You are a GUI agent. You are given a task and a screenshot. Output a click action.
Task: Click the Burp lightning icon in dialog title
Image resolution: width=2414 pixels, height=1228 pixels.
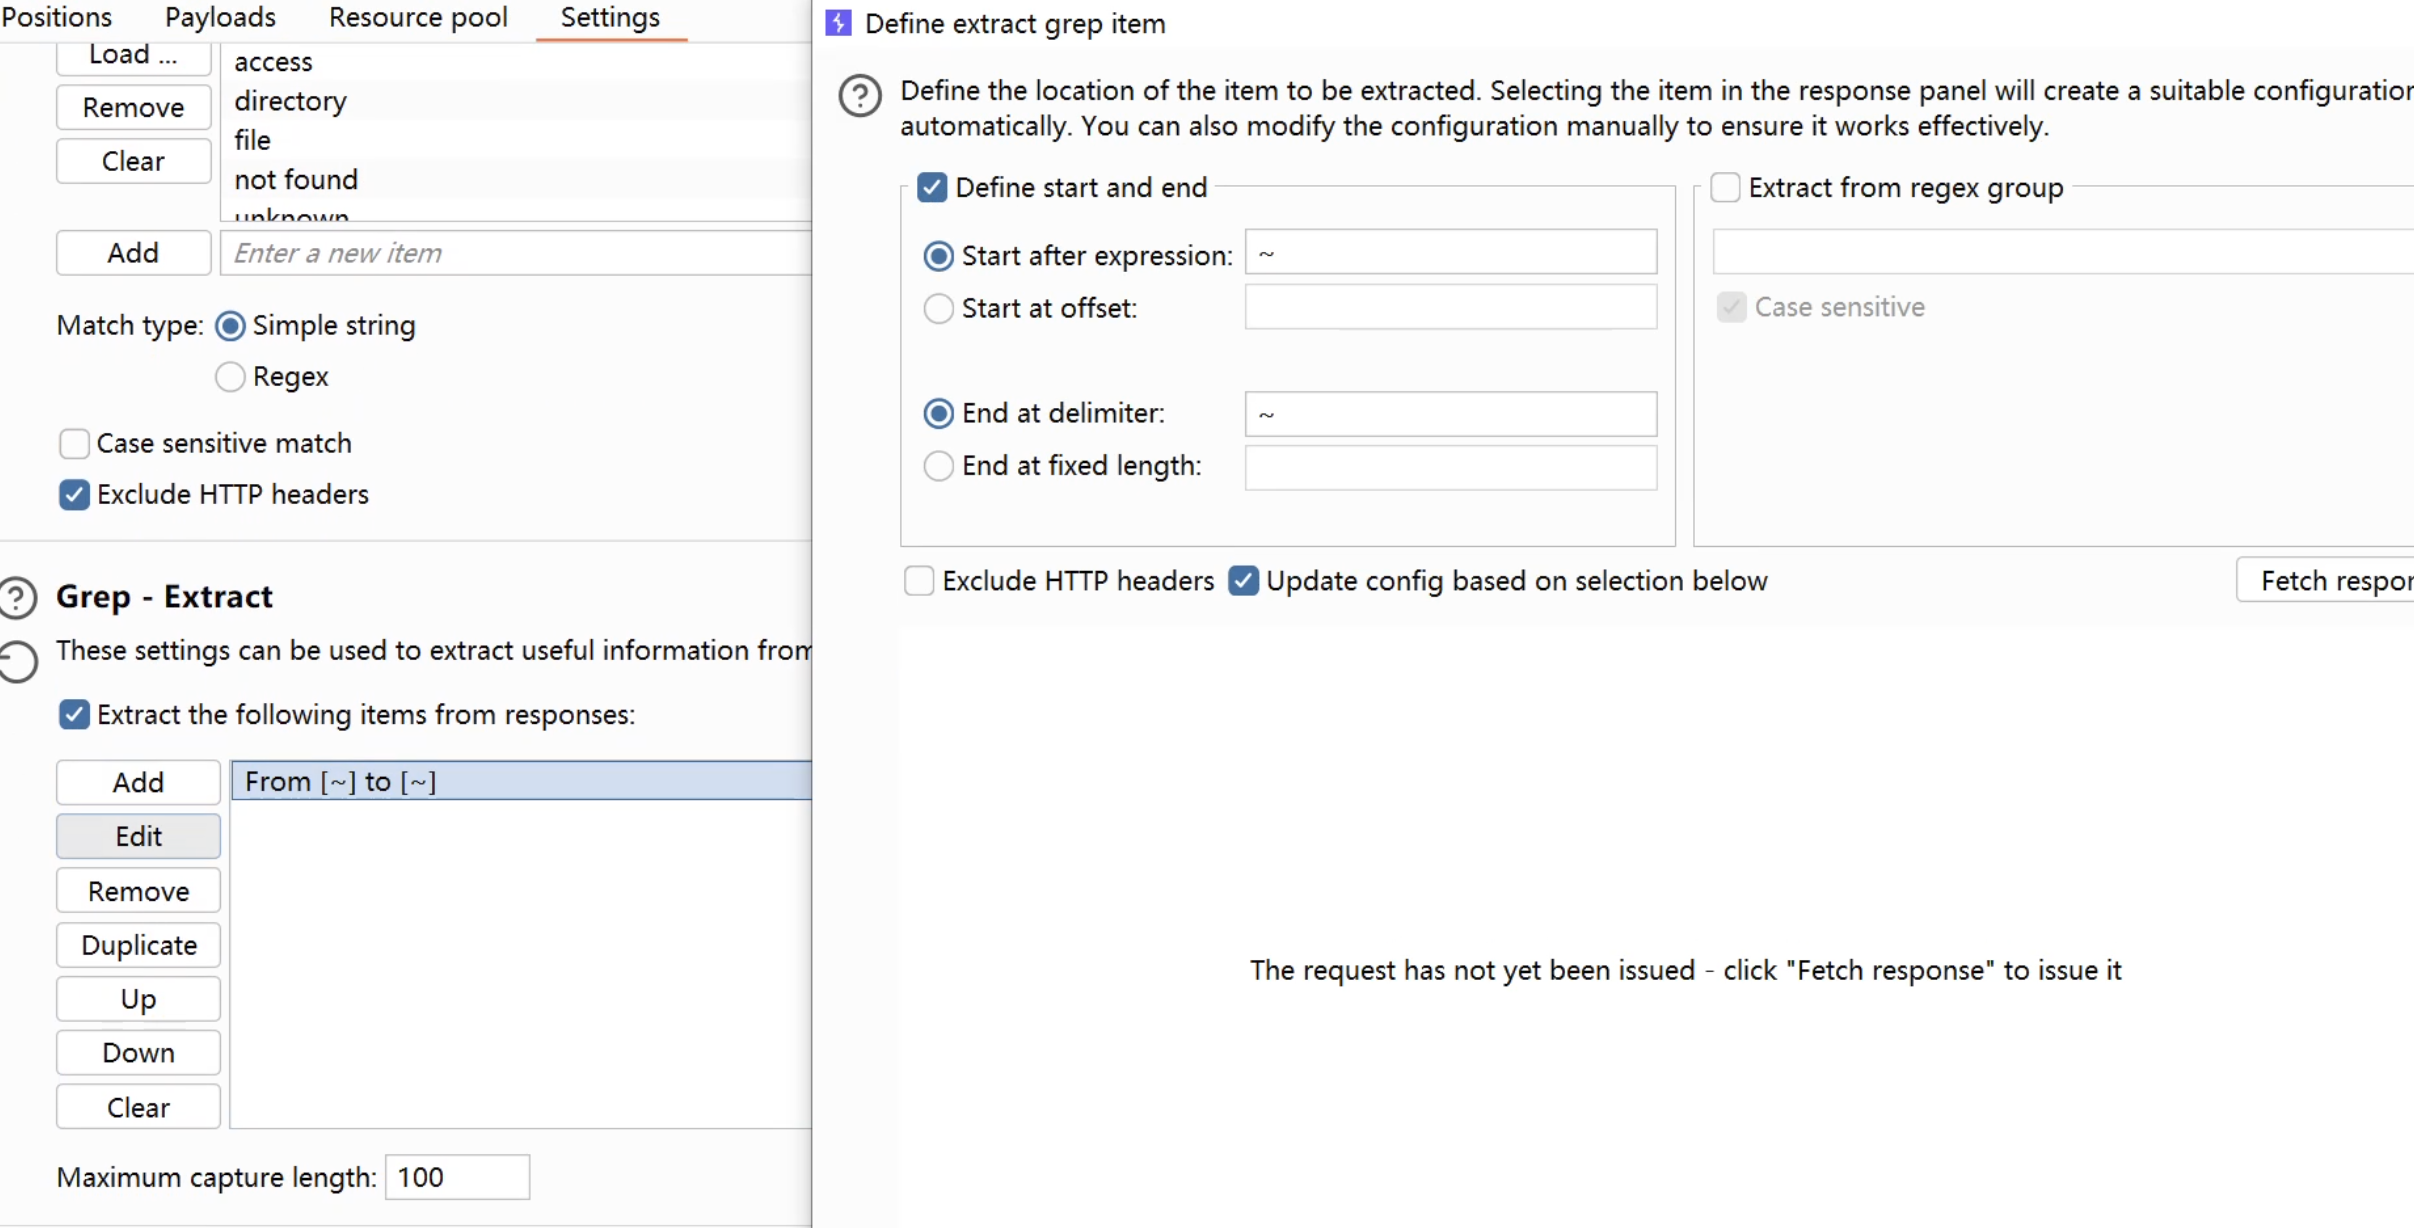(x=838, y=23)
